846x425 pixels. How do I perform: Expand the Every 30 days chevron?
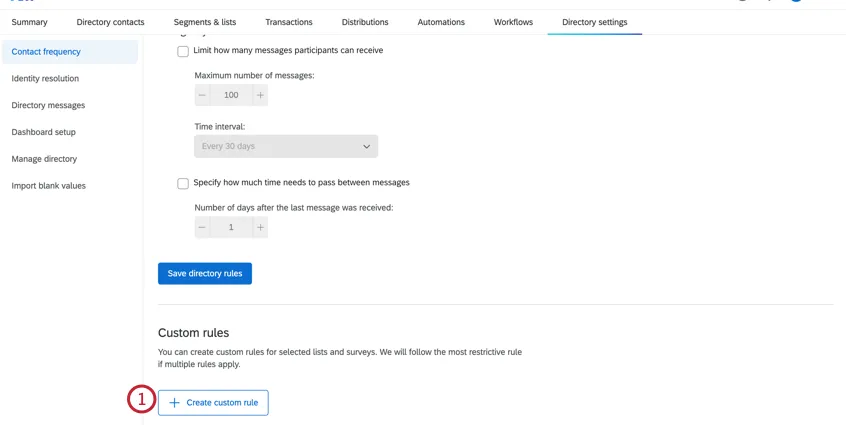pos(366,146)
